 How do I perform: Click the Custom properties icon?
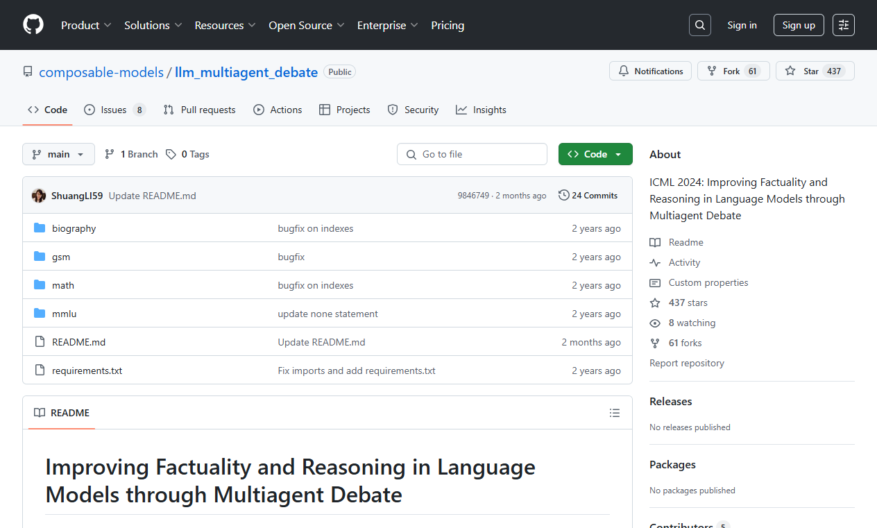tap(655, 282)
